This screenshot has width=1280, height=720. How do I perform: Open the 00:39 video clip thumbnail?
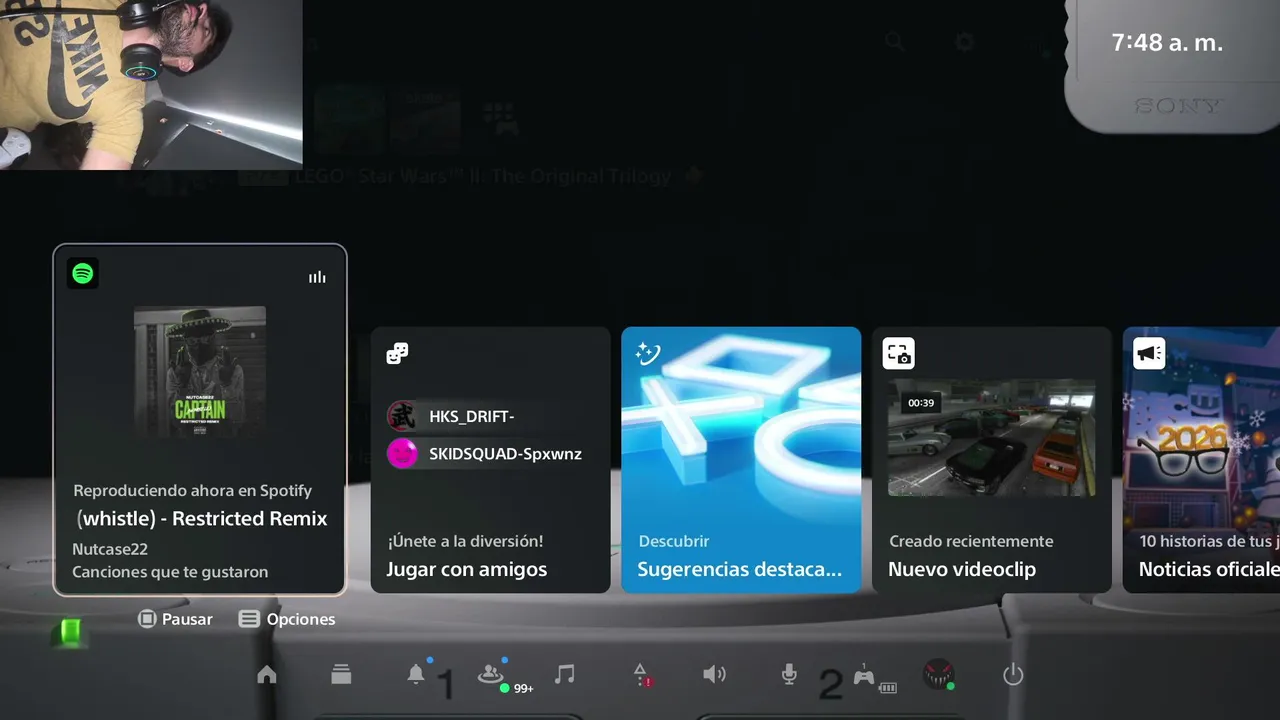pyautogui.click(x=991, y=437)
